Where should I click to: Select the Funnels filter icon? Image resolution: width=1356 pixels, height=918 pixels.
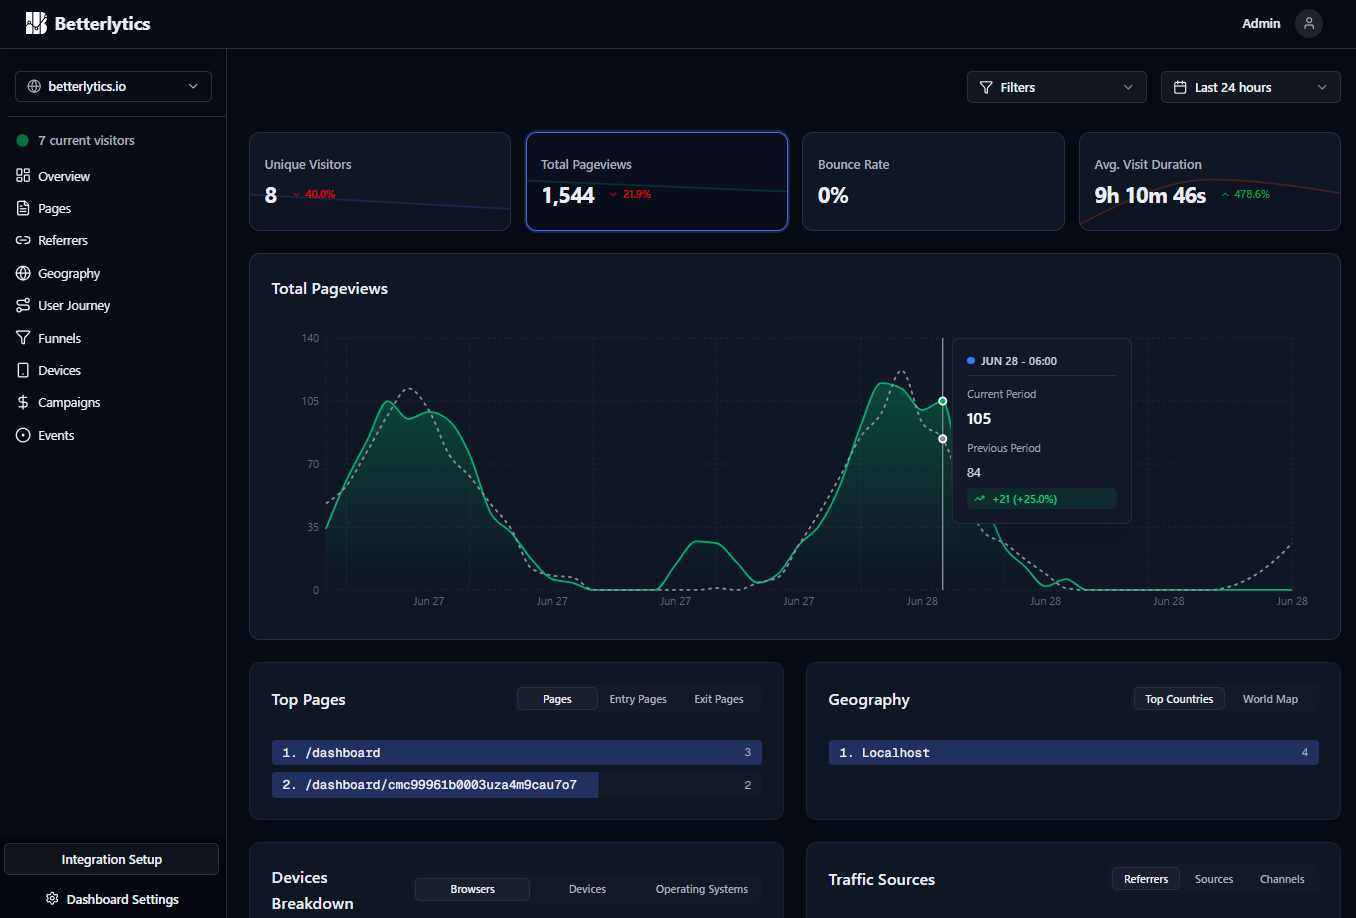(23, 338)
